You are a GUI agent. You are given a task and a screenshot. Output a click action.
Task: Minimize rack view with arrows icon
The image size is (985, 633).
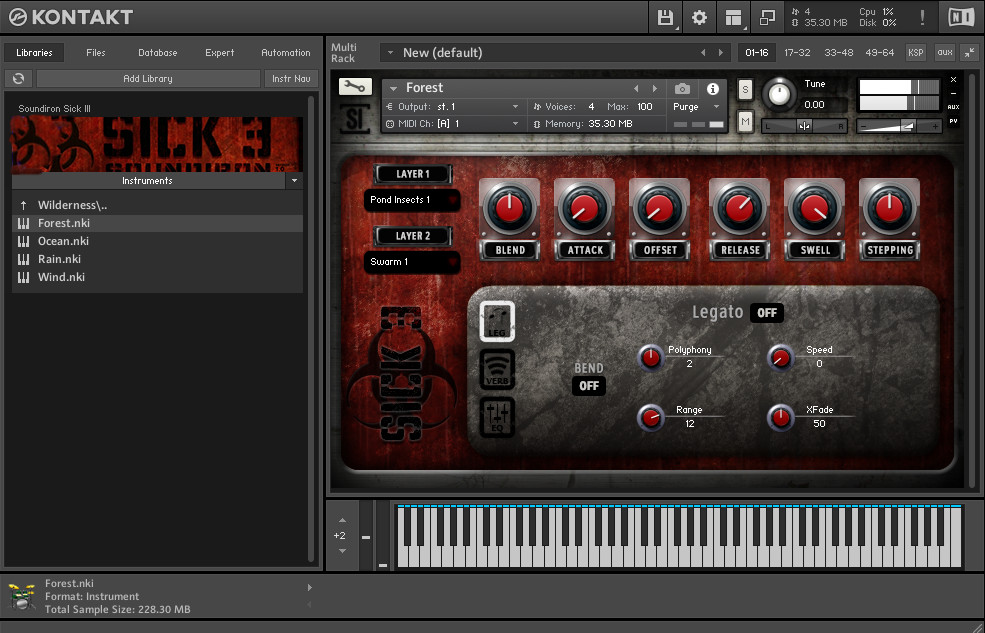click(970, 53)
